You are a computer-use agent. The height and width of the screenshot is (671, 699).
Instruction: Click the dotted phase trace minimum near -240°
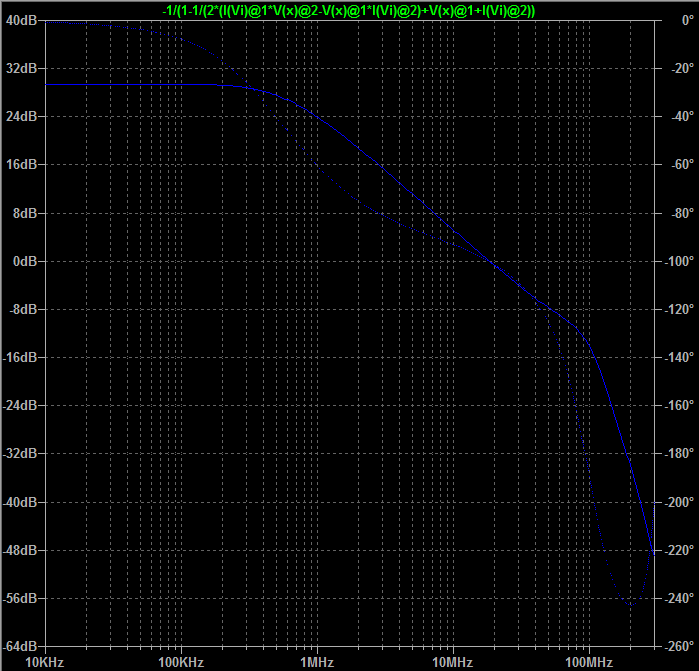[631, 605]
